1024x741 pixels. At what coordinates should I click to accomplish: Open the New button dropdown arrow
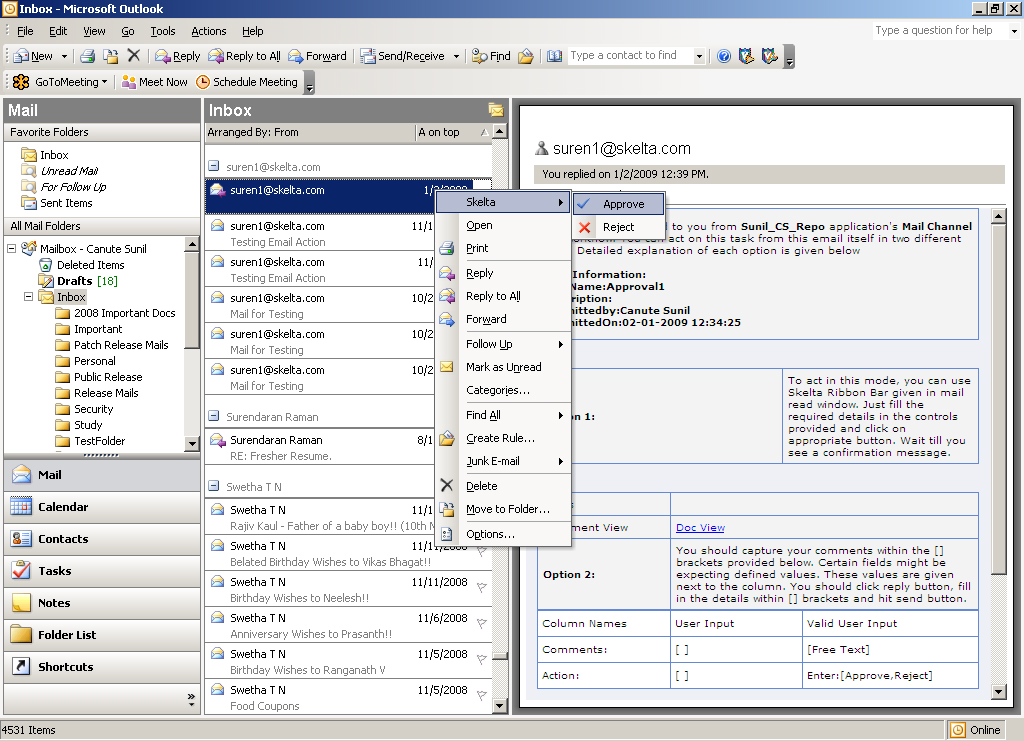tap(64, 57)
